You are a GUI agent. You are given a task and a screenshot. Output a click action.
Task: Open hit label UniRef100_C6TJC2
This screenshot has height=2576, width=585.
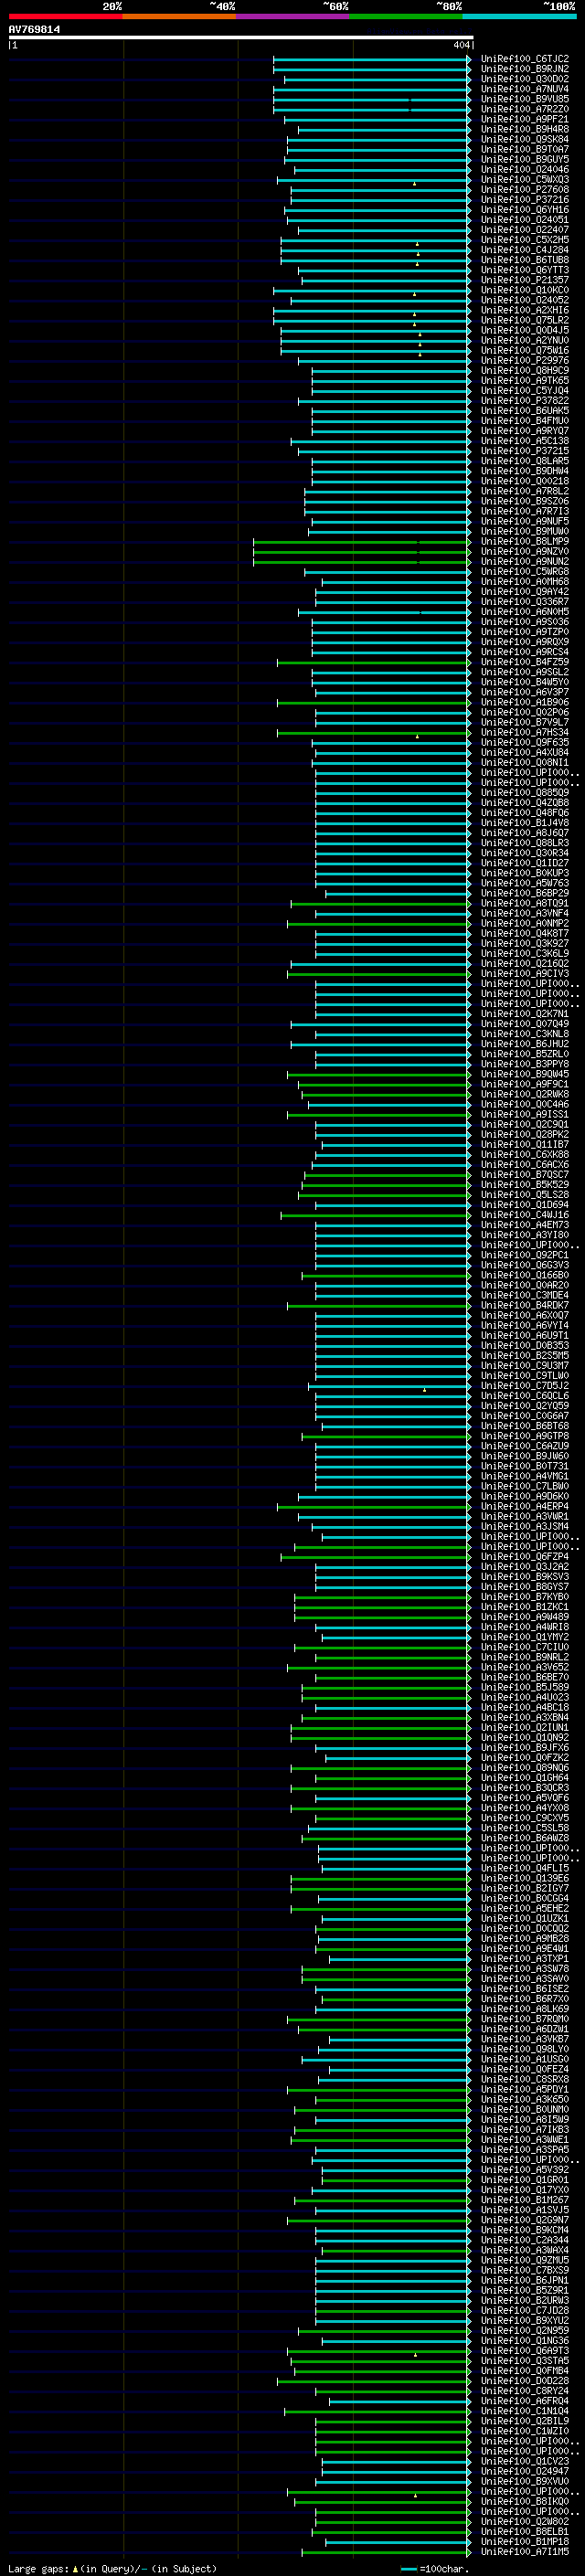point(524,59)
